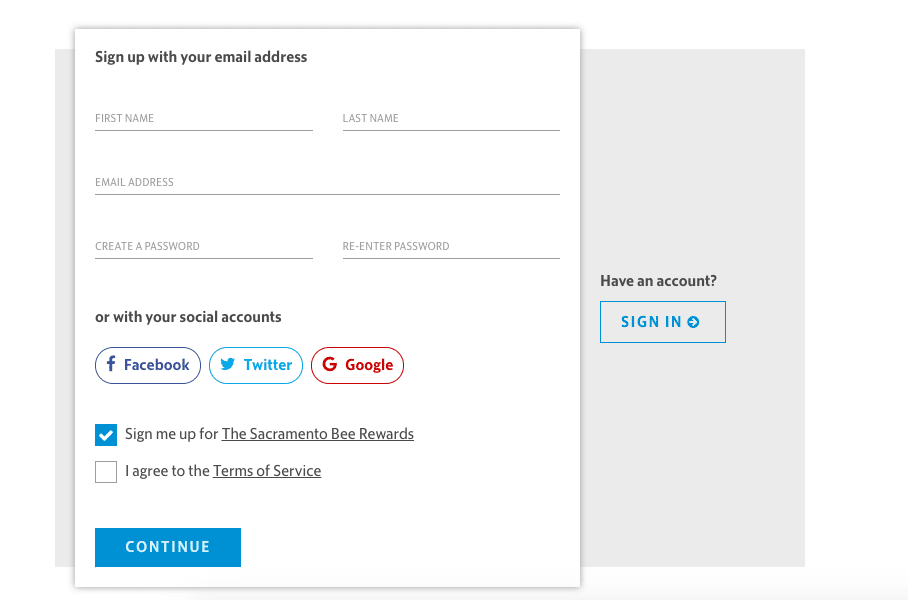Click the Sign In button text
Viewport: 908px width, 600px height.
pyautogui.click(x=651, y=322)
